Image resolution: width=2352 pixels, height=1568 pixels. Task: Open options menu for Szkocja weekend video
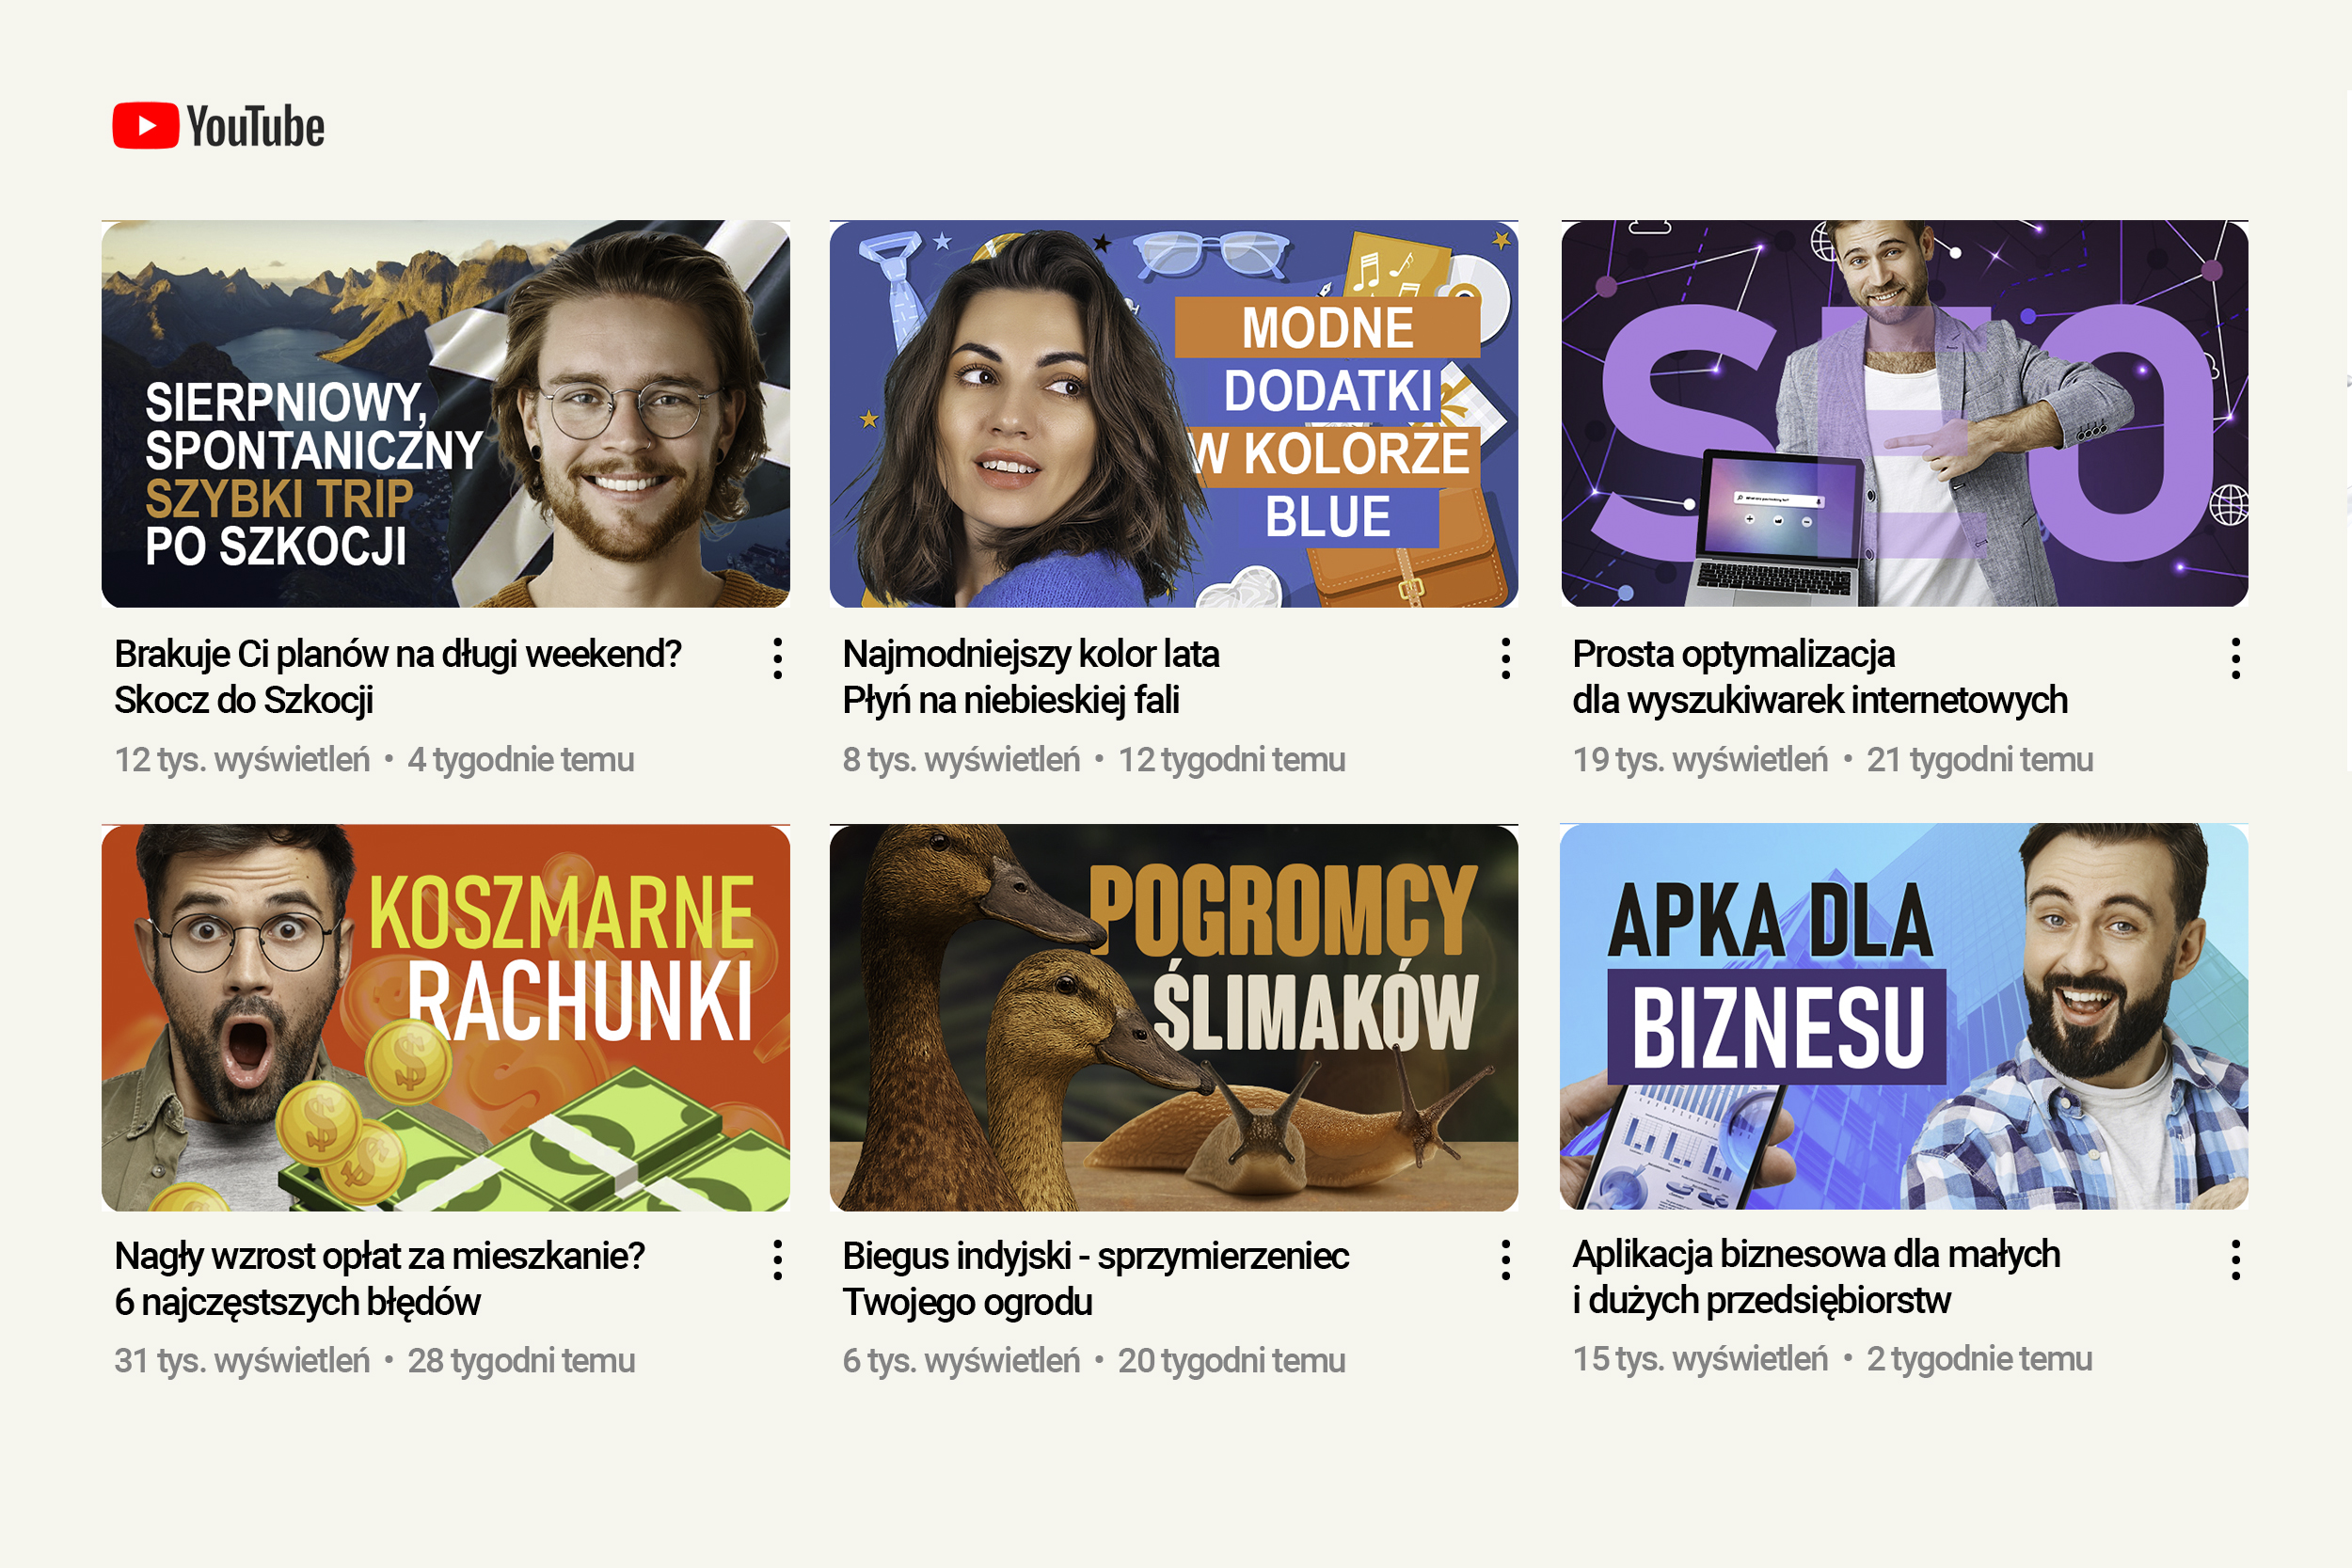(777, 659)
